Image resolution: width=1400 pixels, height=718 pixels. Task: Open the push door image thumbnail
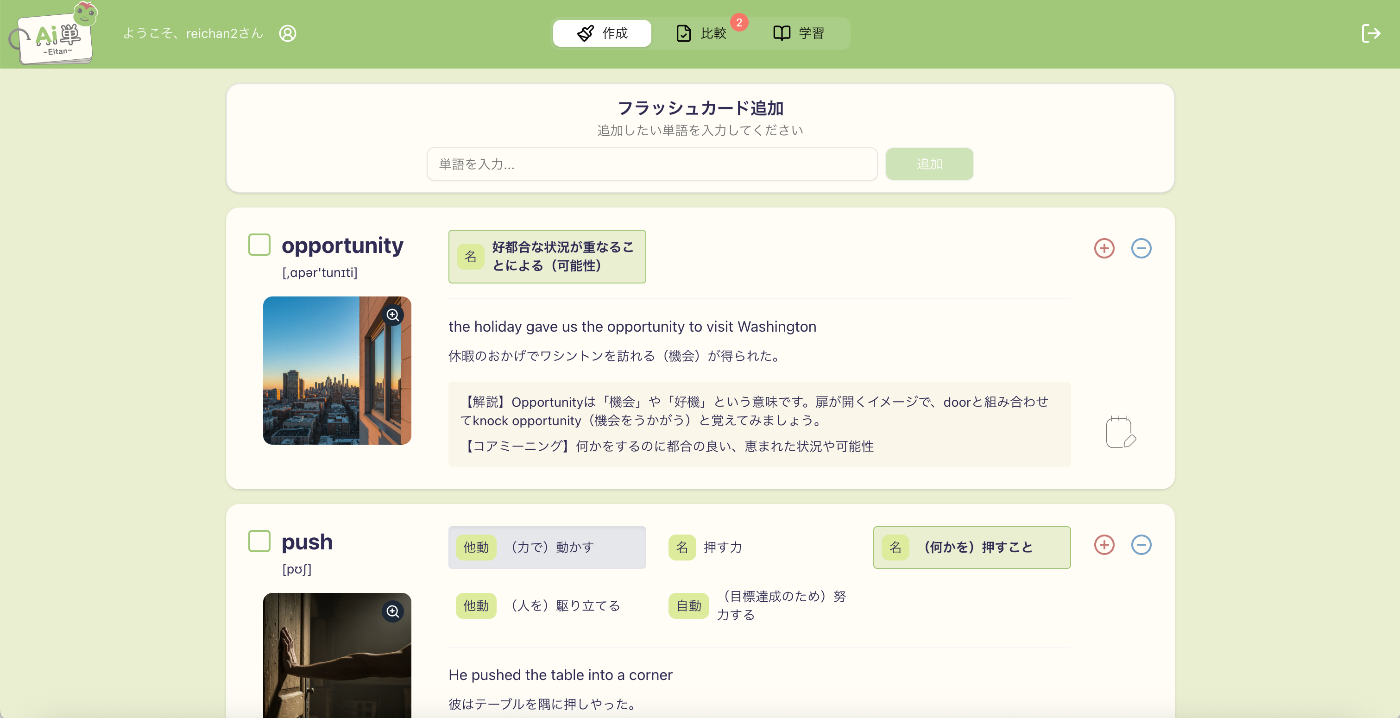tap(337, 655)
